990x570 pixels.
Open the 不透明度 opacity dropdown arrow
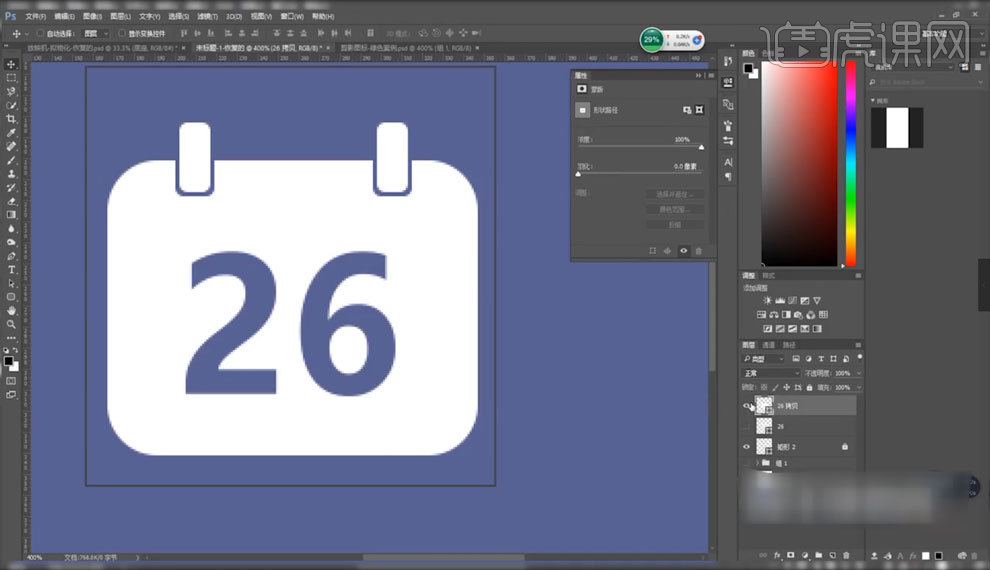[859, 373]
